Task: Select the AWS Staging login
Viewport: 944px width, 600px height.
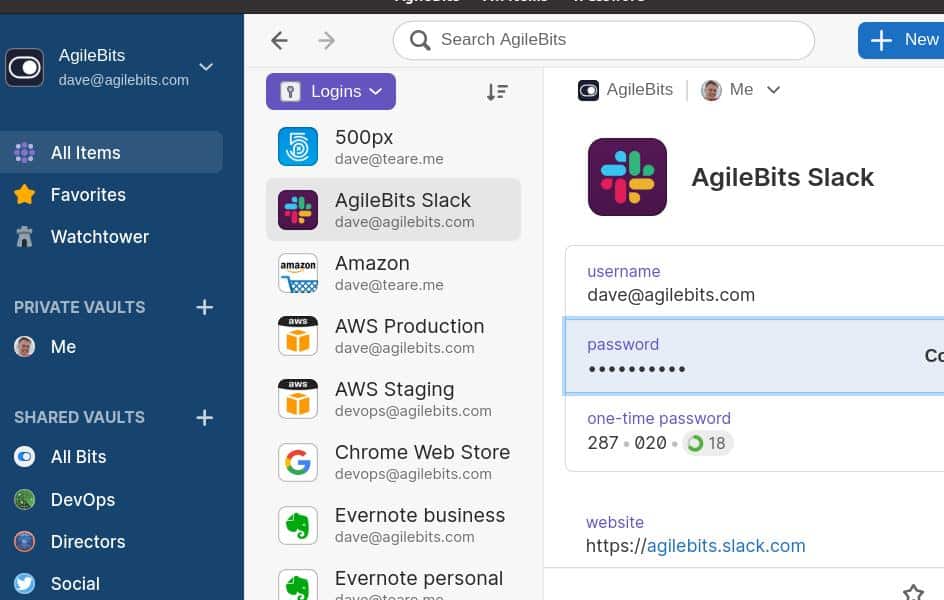Action: 393,399
